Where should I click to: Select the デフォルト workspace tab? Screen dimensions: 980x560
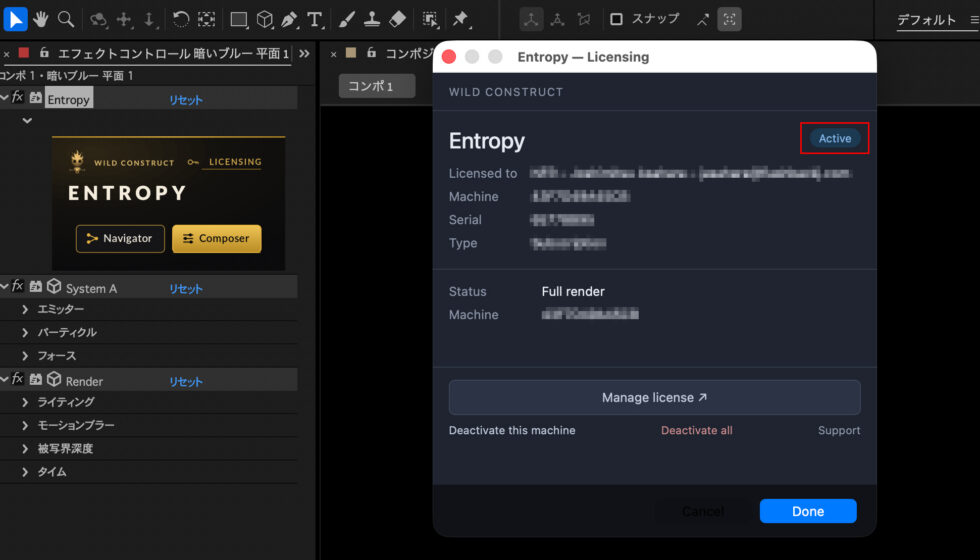926,20
